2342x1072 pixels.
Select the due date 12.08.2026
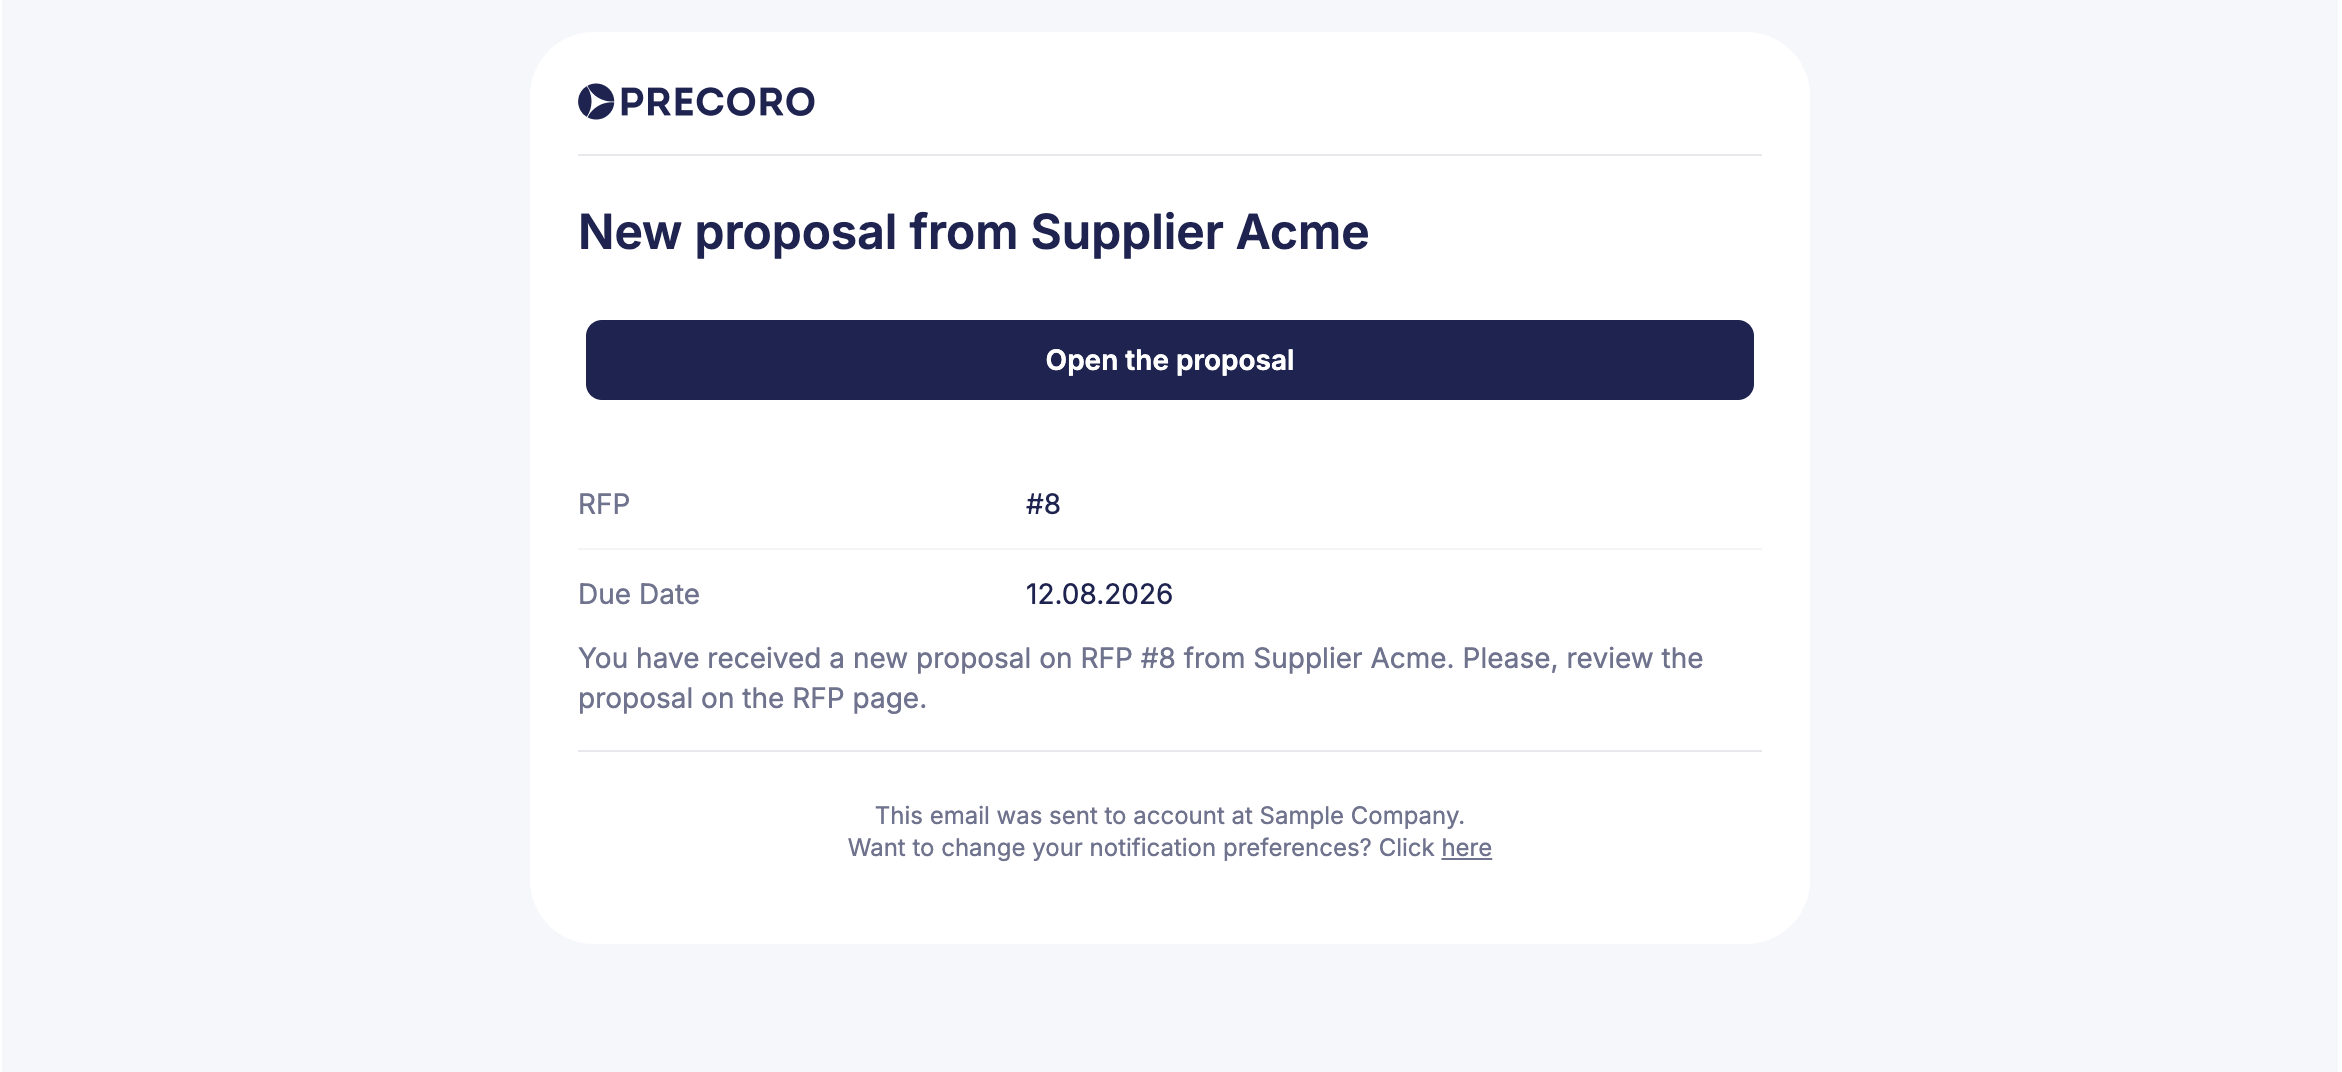point(1099,594)
